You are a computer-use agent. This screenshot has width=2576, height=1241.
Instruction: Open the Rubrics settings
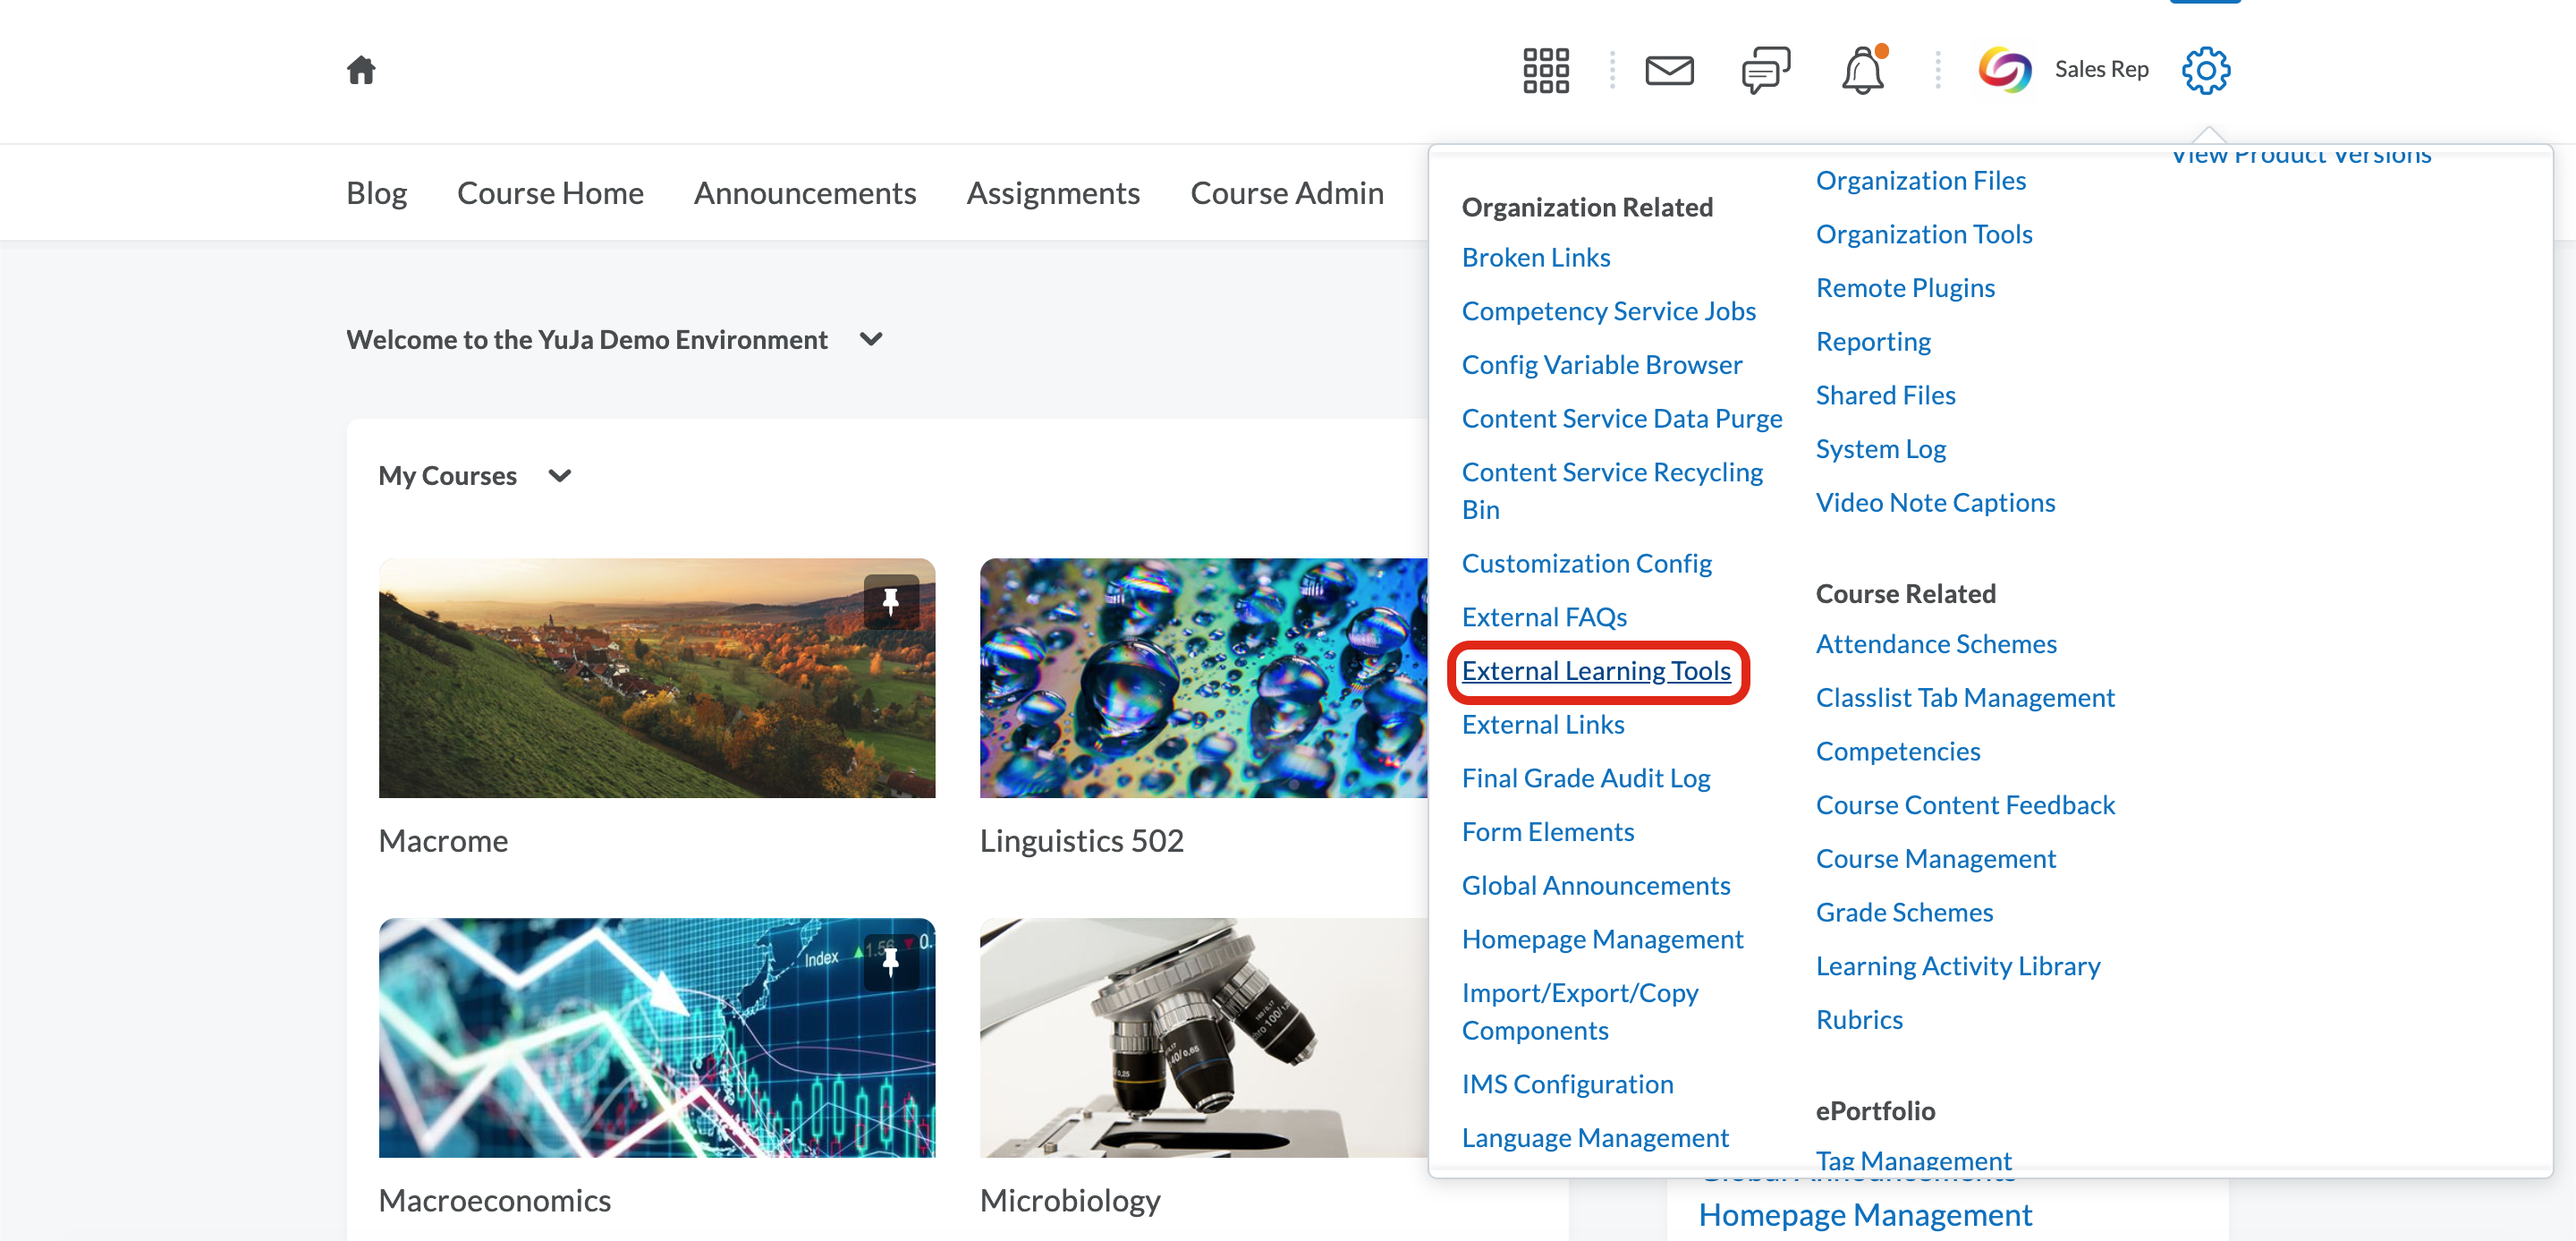point(1858,1018)
